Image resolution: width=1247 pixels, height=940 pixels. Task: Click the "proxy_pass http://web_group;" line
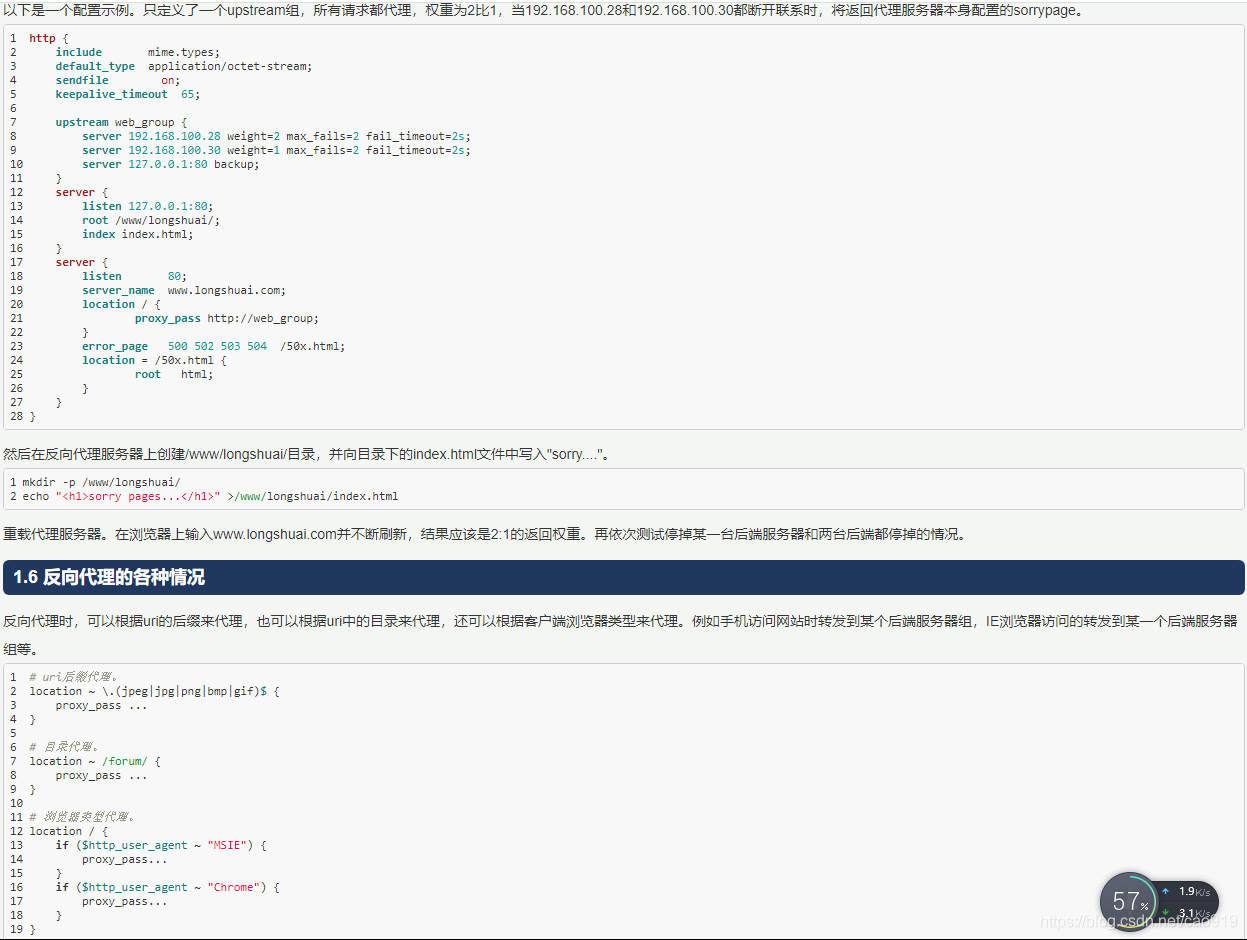(227, 318)
